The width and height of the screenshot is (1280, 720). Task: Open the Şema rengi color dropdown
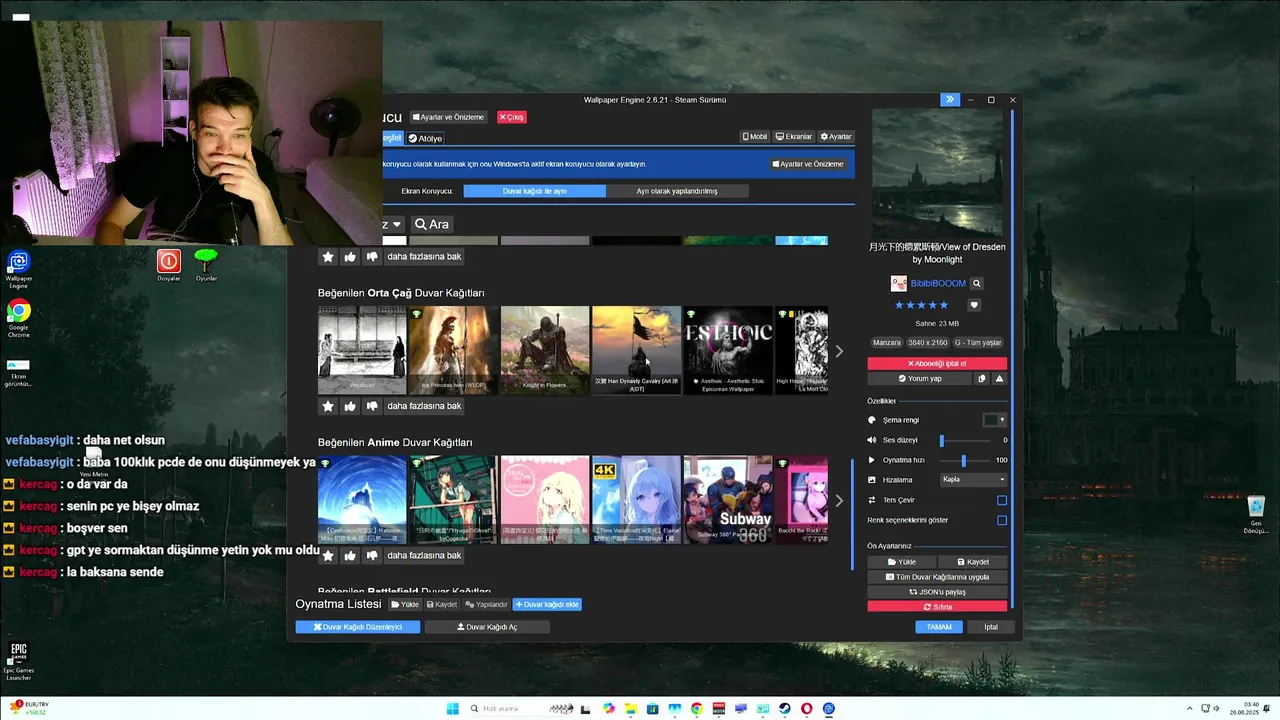(994, 420)
